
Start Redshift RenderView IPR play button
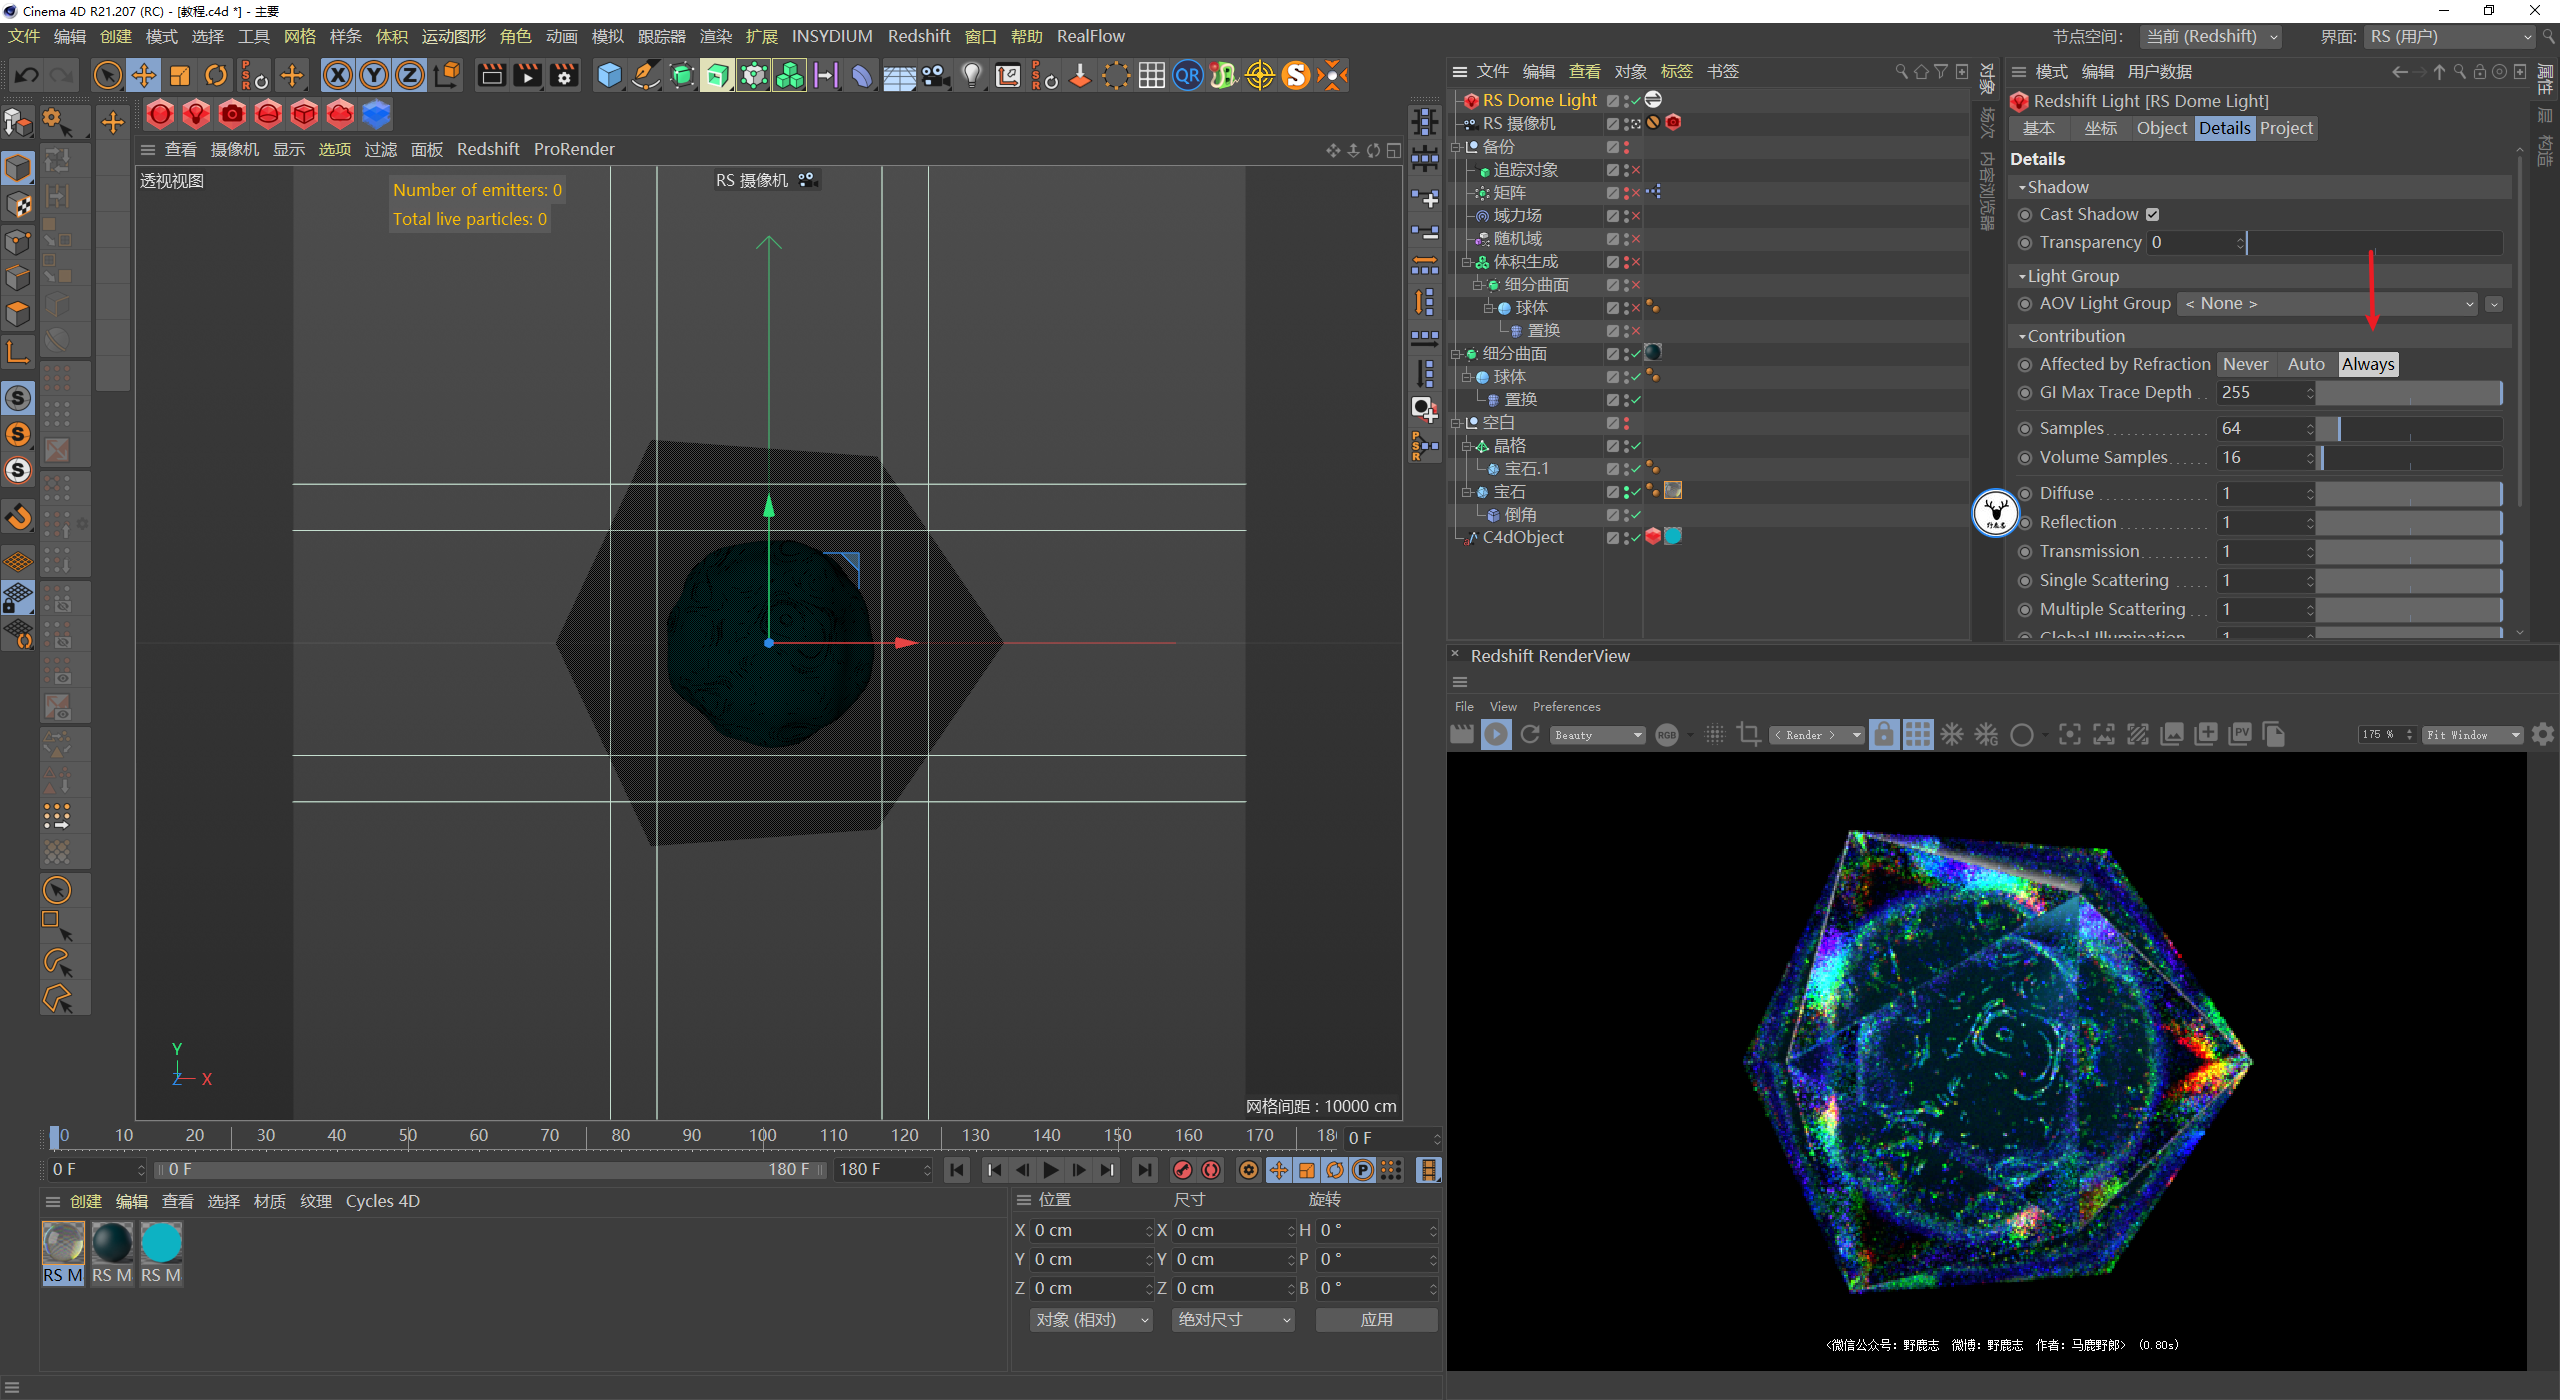click(x=1496, y=735)
